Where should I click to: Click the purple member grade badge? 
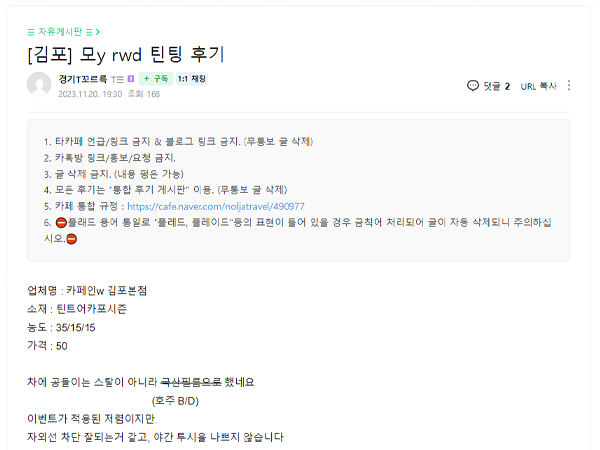pyautogui.click(x=130, y=78)
